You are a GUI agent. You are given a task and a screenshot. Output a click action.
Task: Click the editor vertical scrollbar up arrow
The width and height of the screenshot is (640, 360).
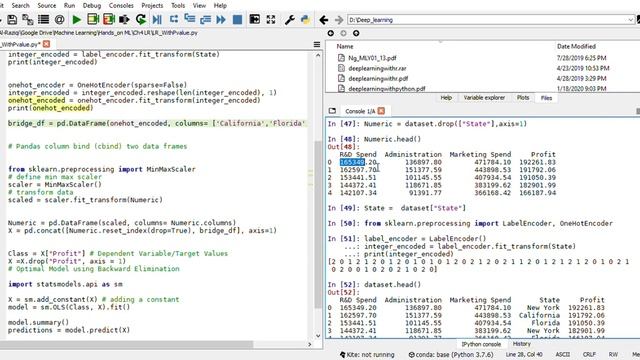318,55
